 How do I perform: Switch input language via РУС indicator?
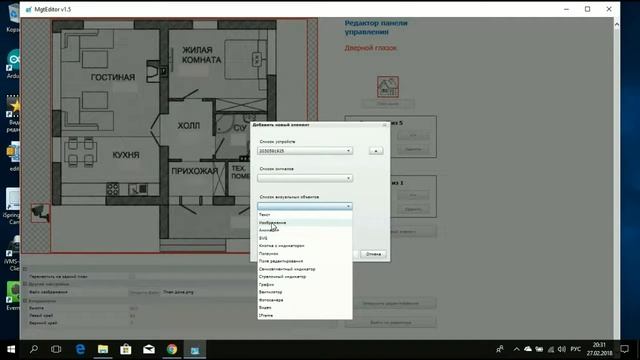tap(576, 349)
